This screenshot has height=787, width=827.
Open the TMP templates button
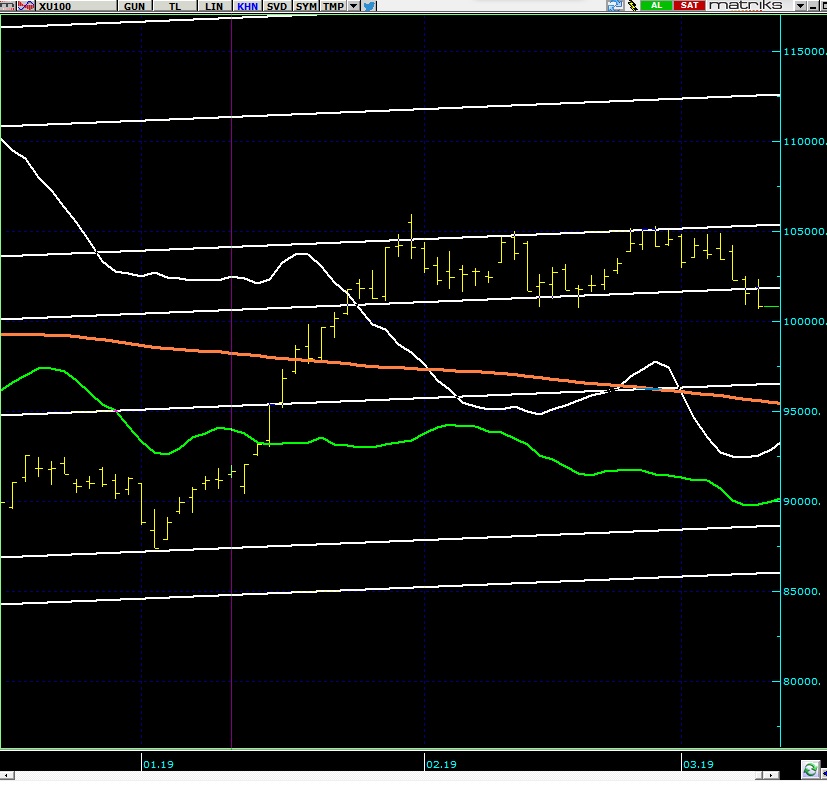point(333,6)
